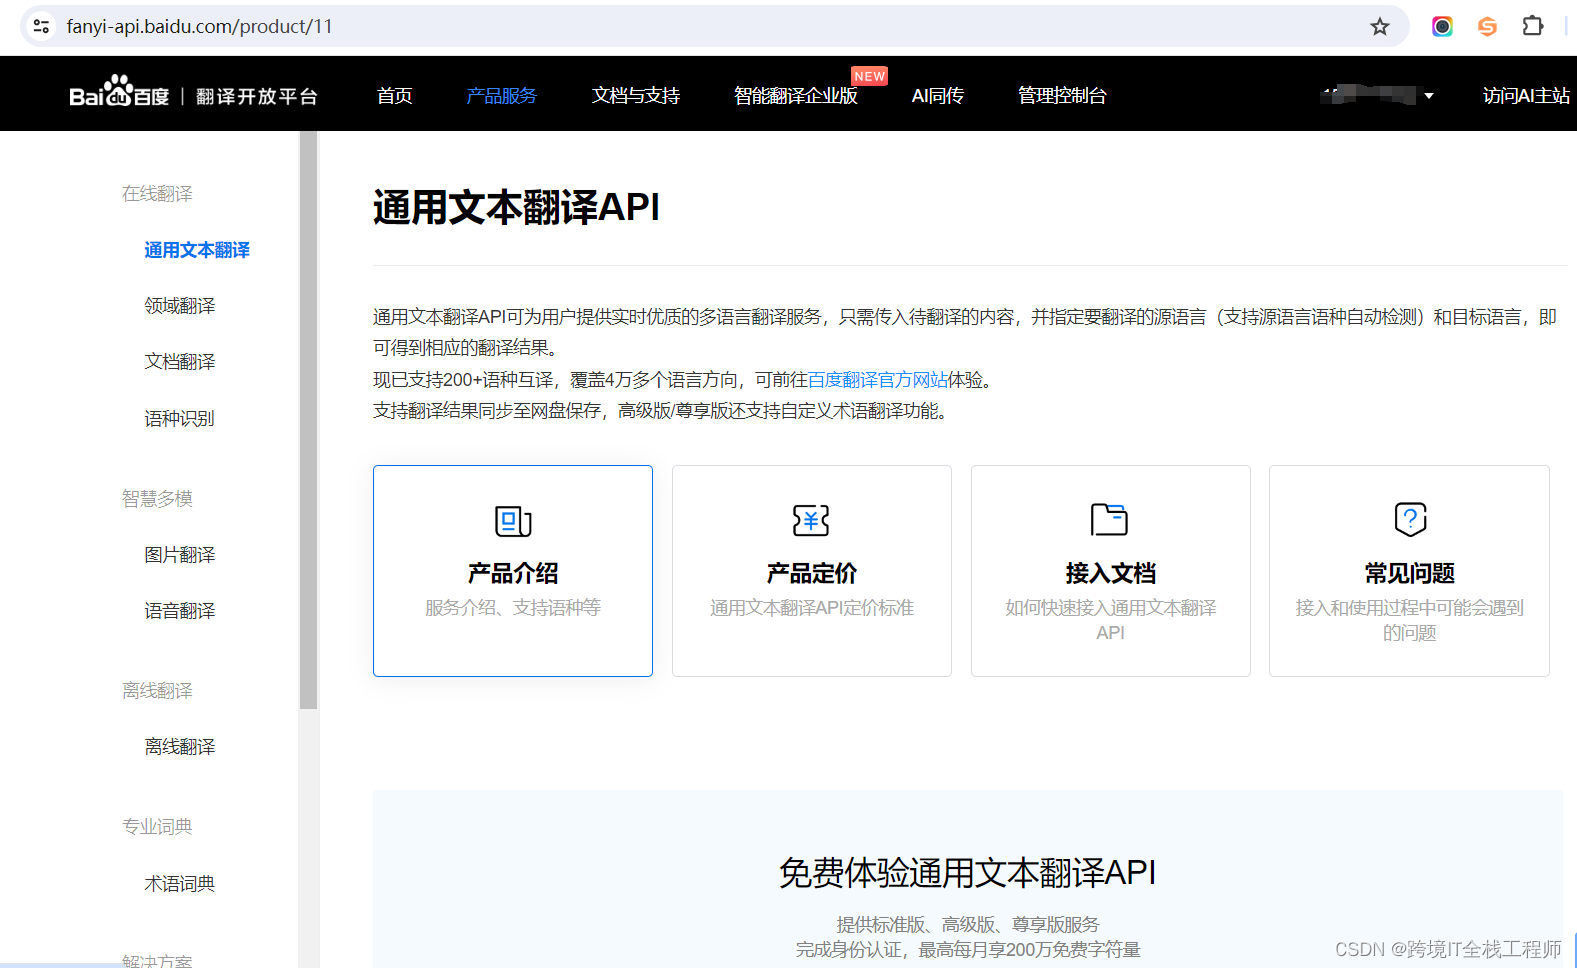Select 图片翻译 in the sidebar
1577x968 pixels.
[180, 555]
